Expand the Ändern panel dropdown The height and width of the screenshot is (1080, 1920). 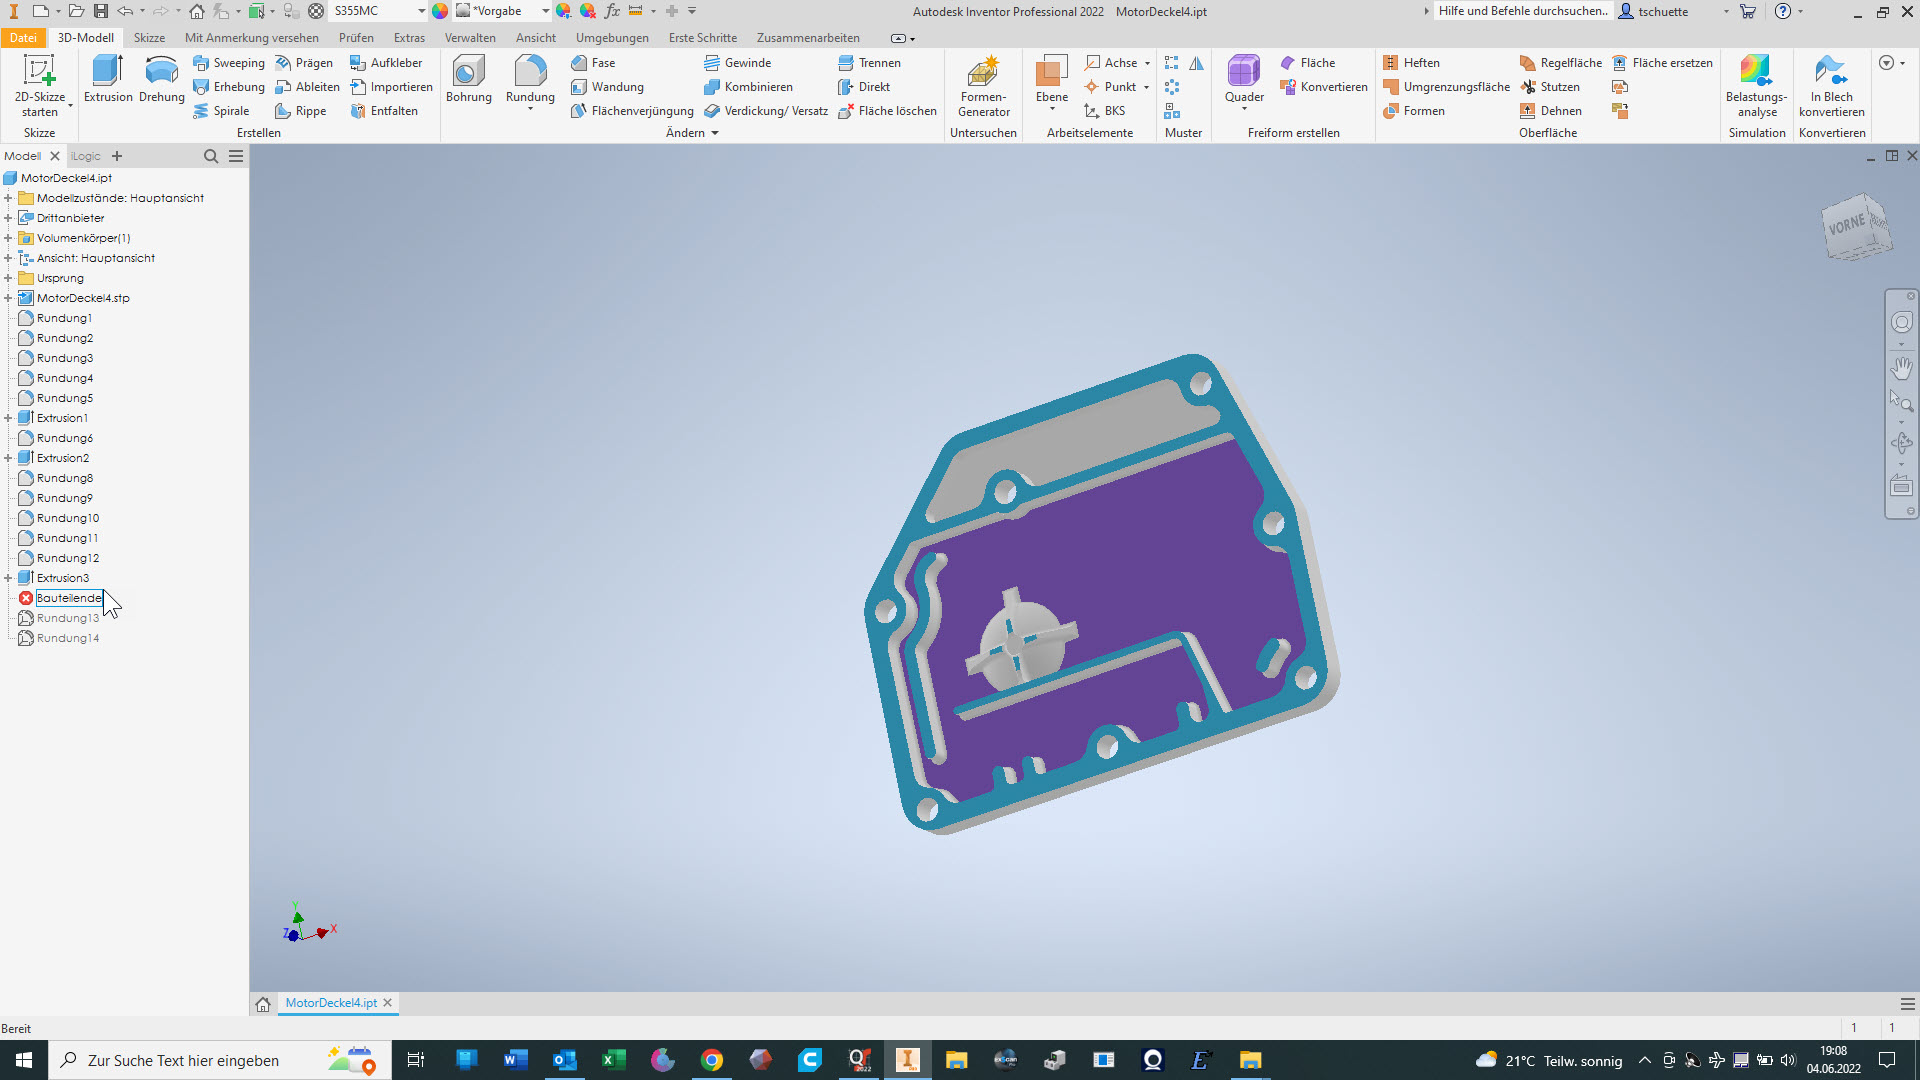click(714, 133)
